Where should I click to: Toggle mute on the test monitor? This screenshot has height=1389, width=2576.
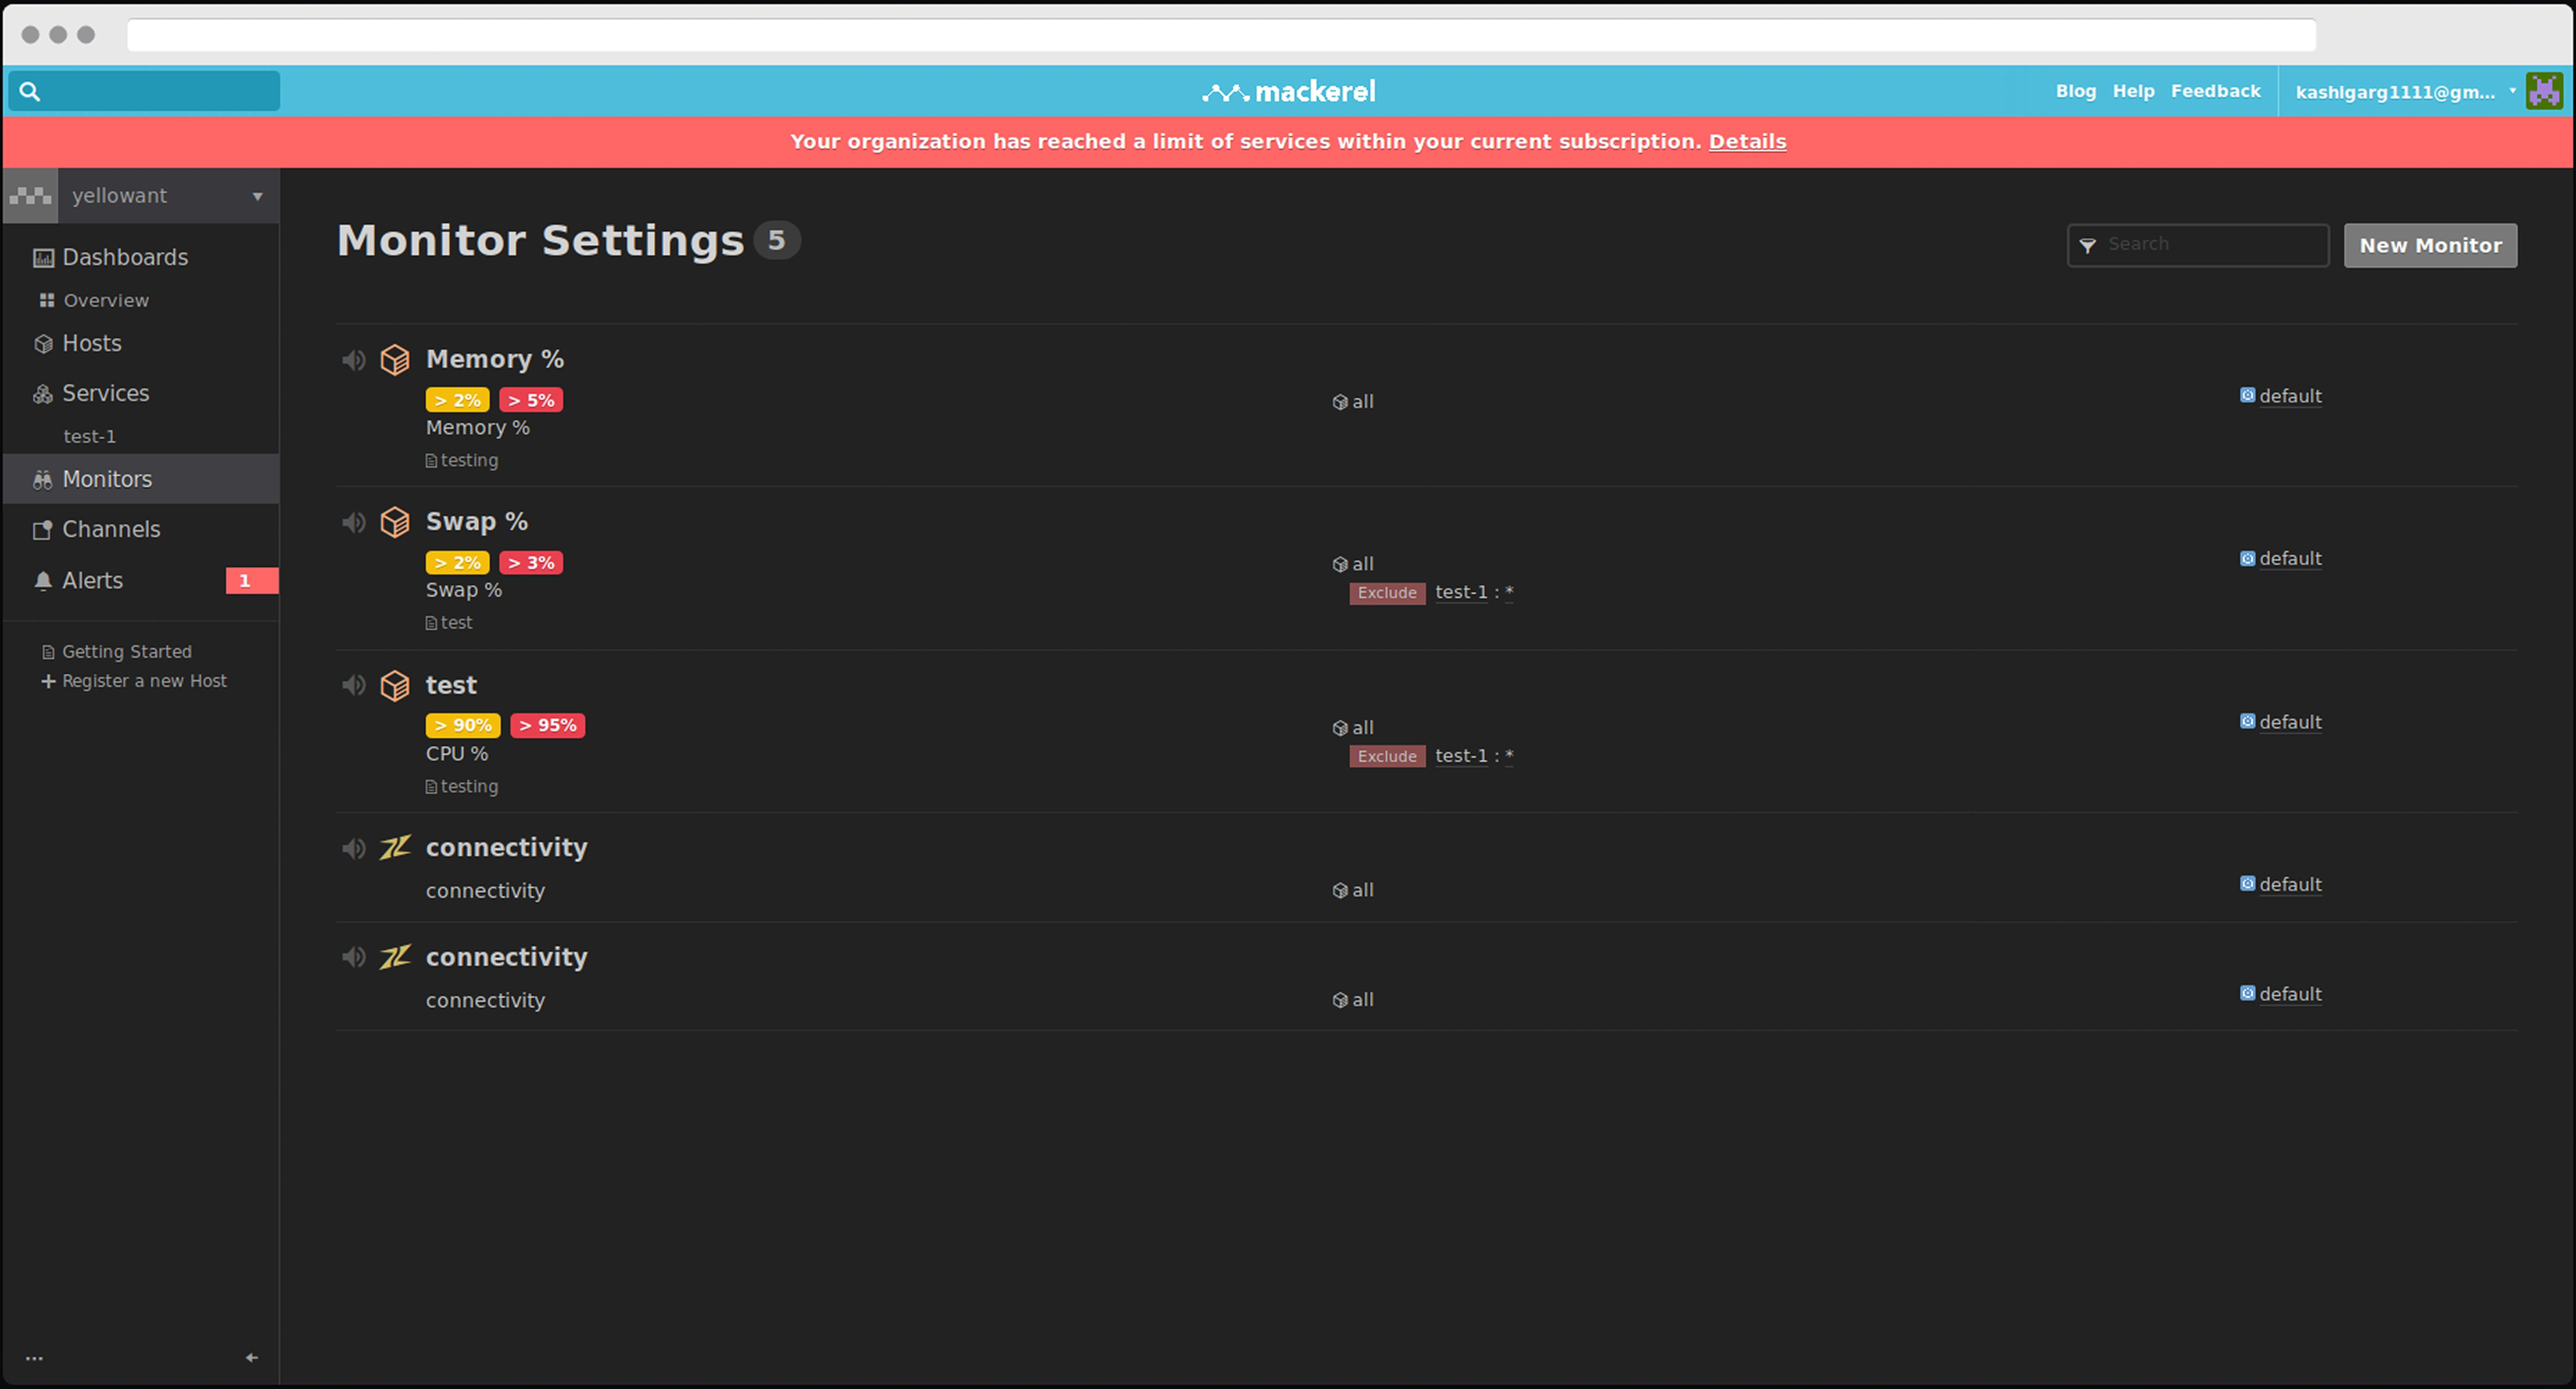[354, 685]
